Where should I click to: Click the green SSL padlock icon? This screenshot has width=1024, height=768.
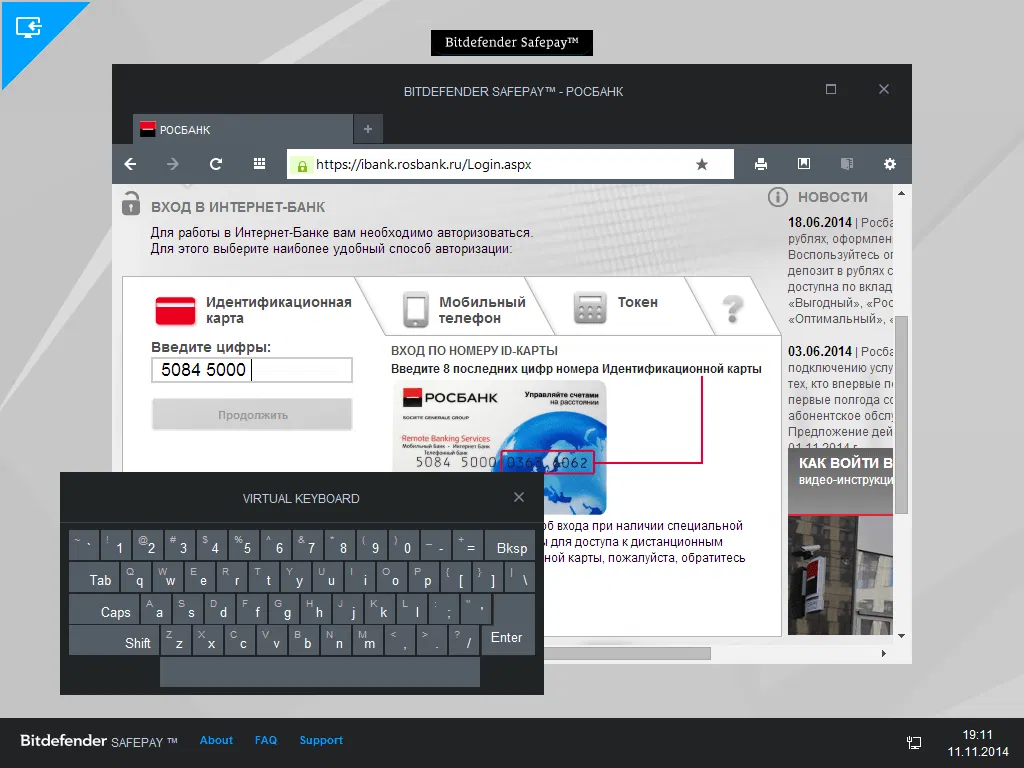pyautogui.click(x=302, y=165)
